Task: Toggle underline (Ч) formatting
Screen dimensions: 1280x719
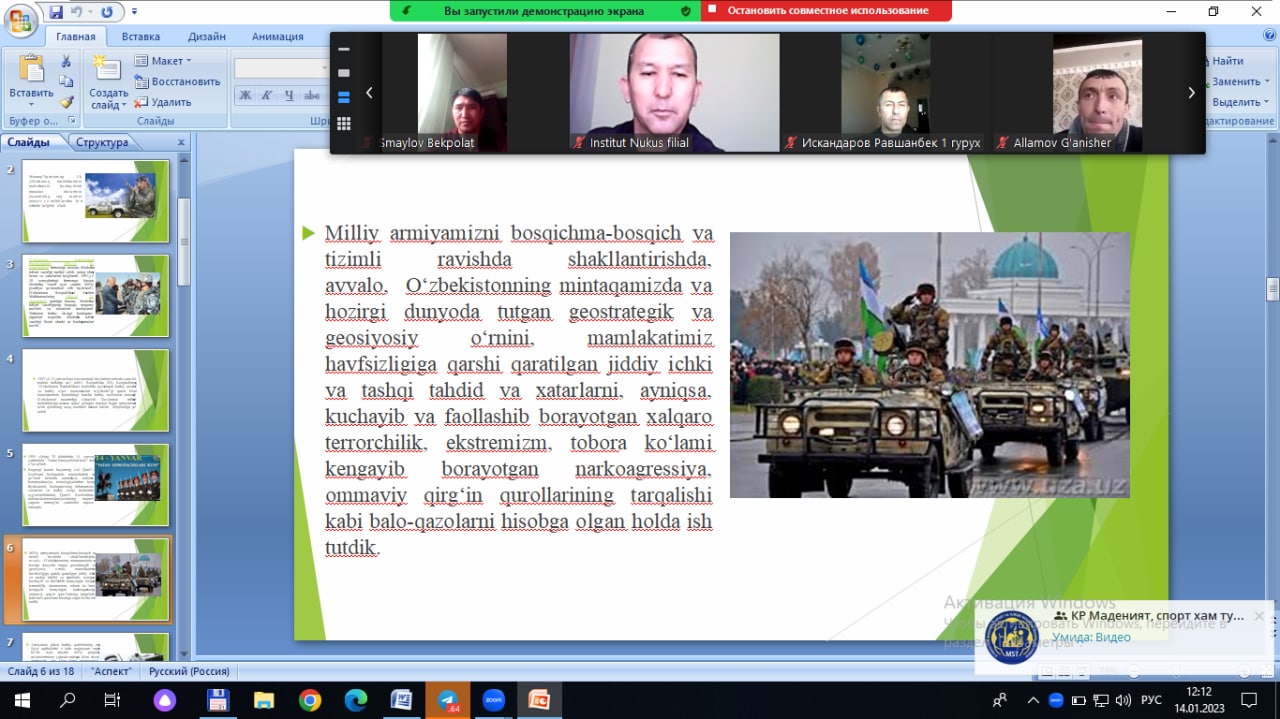Action: 289,96
